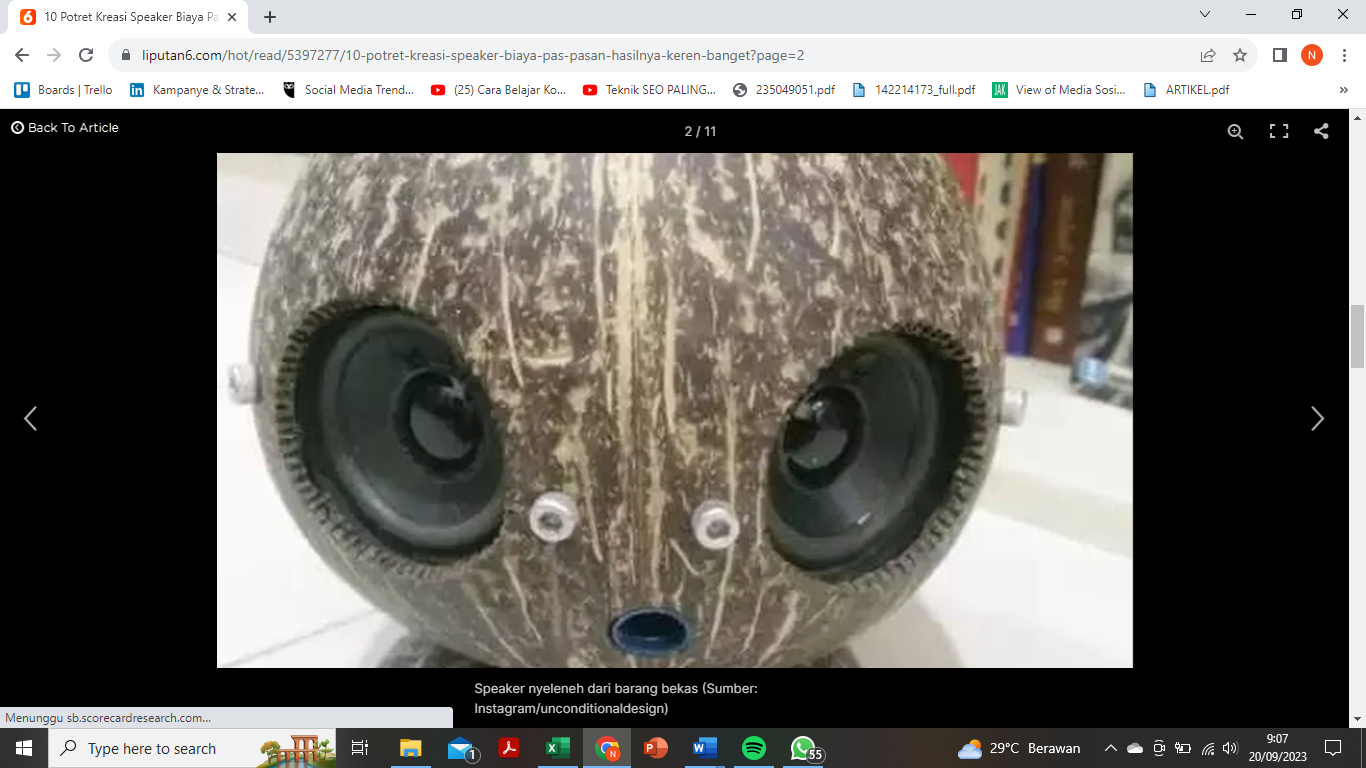Show hidden system tray icons
Screen dimensions: 1366x768
[1110, 748]
